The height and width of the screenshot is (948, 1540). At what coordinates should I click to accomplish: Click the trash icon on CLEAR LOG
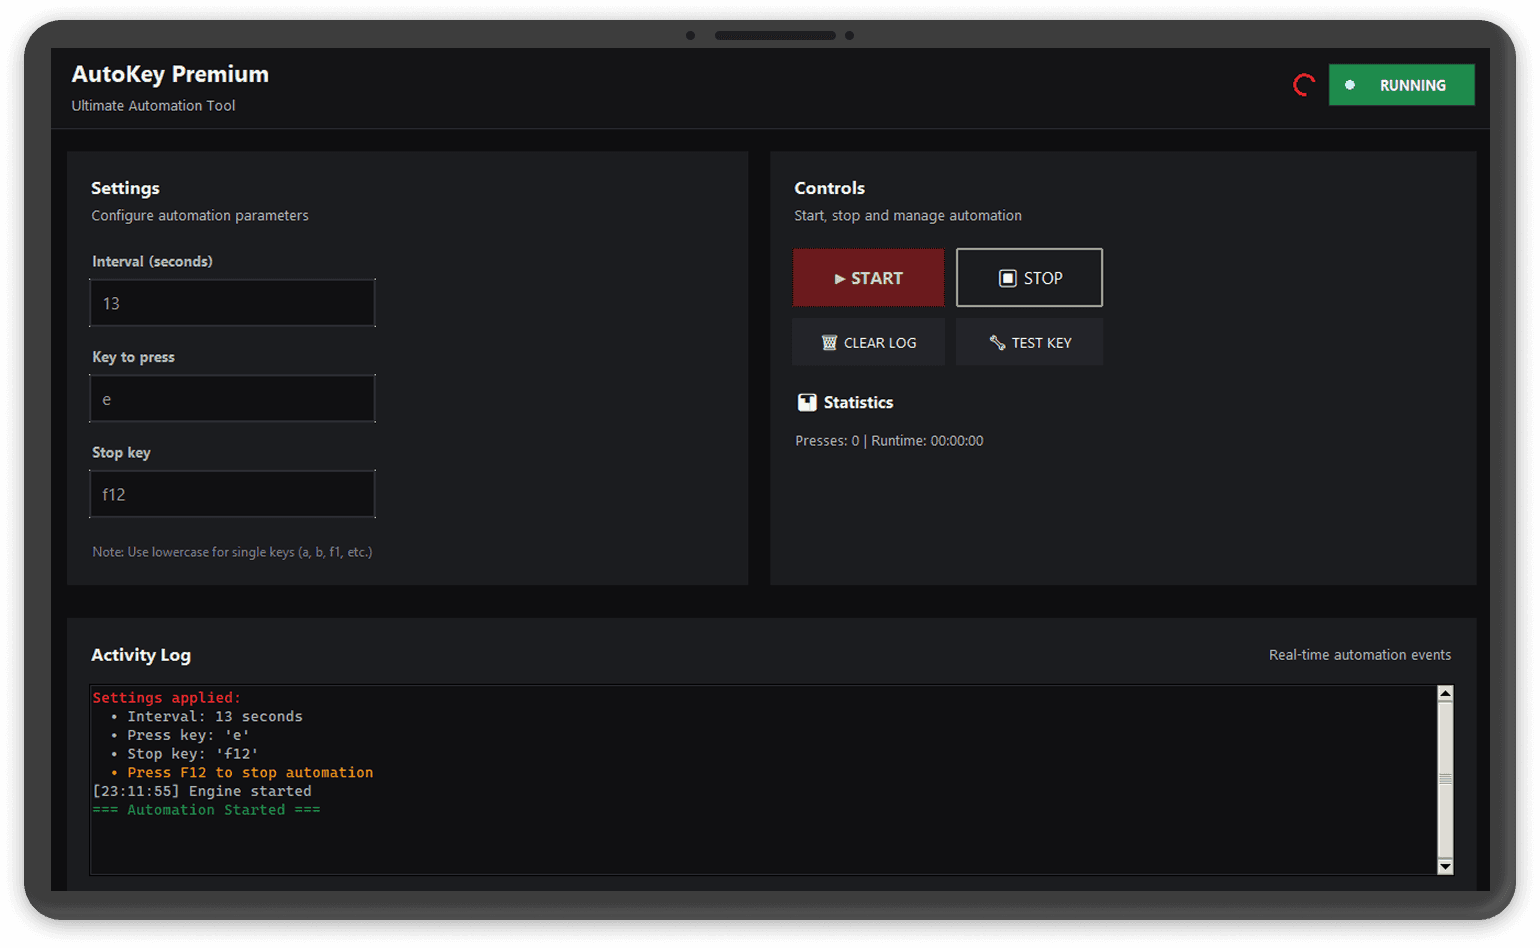pos(830,342)
